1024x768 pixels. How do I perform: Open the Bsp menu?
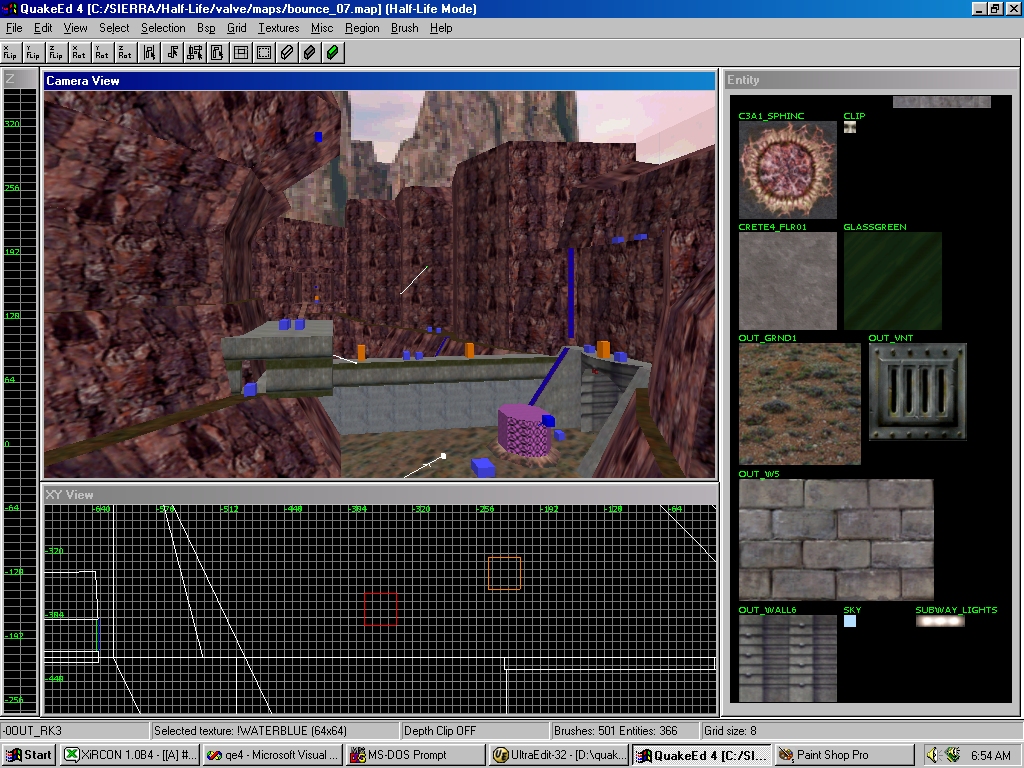click(x=206, y=28)
